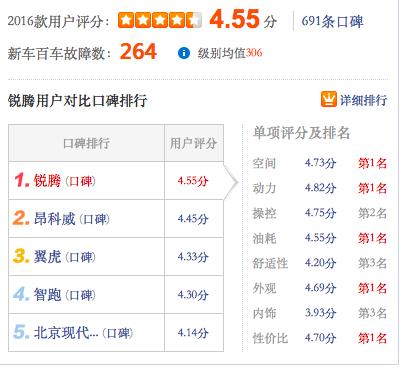Click the 4.33分 score in 翼虎 row
Viewport: 407px width, 372px height.
tap(193, 257)
